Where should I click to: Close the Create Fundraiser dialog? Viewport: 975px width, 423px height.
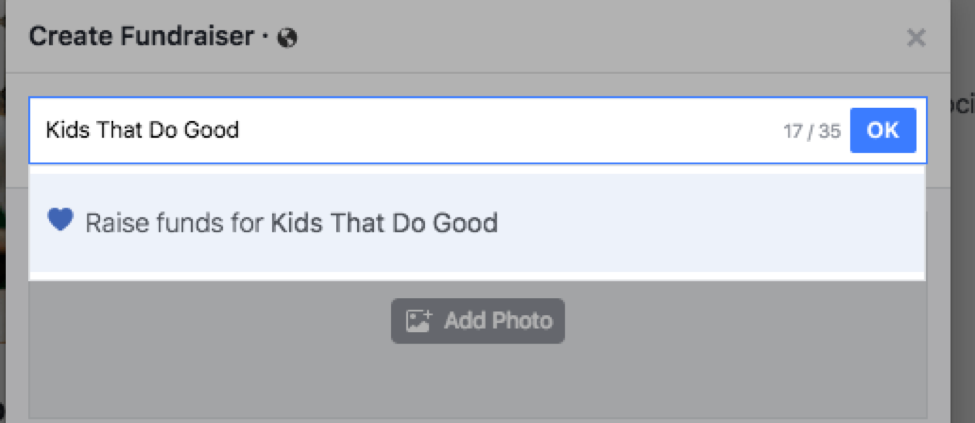pos(915,38)
